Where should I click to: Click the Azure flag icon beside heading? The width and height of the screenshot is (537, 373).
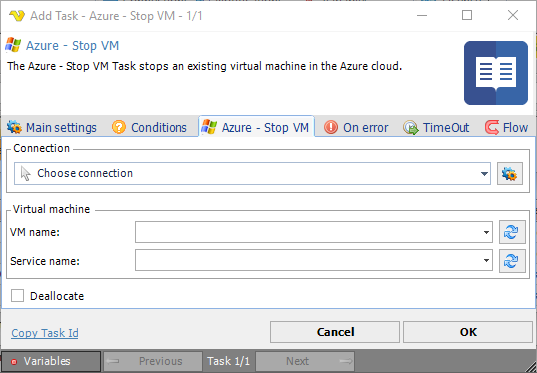pos(13,45)
